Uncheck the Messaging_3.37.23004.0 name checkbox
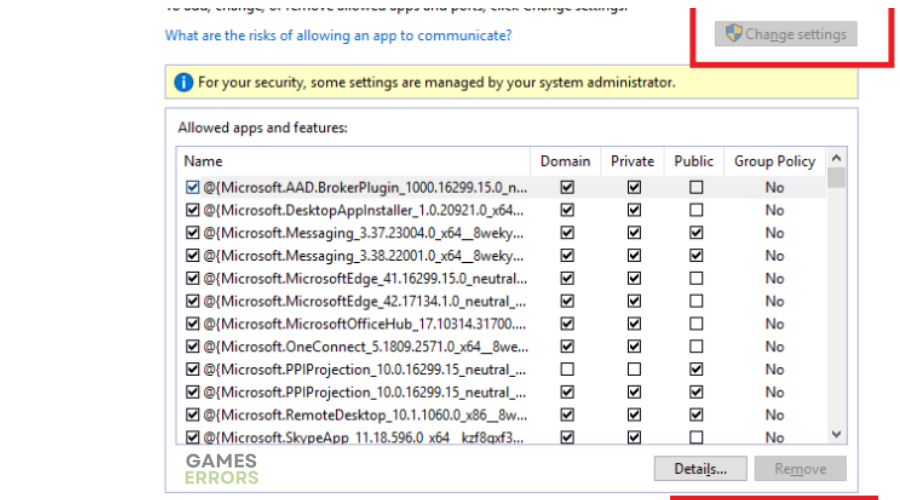900x500 pixels. pos(192,232)
